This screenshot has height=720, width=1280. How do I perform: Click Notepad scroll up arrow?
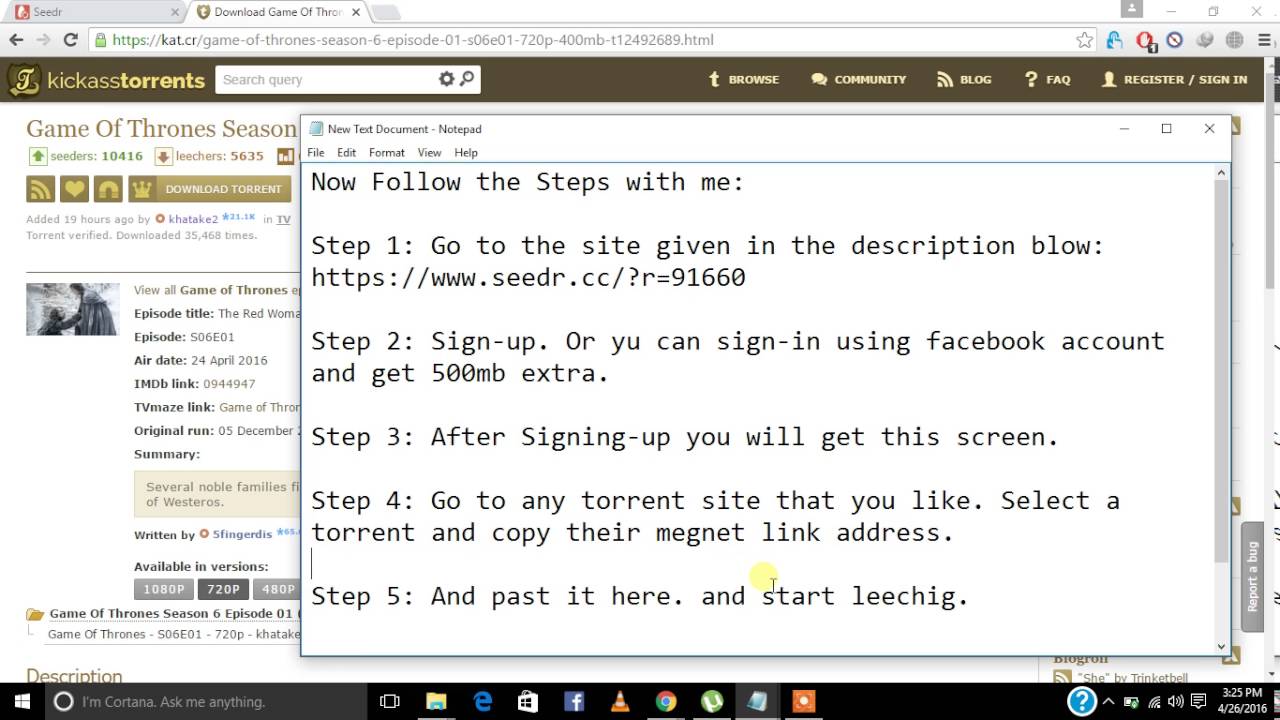(x=1221, y=174)
